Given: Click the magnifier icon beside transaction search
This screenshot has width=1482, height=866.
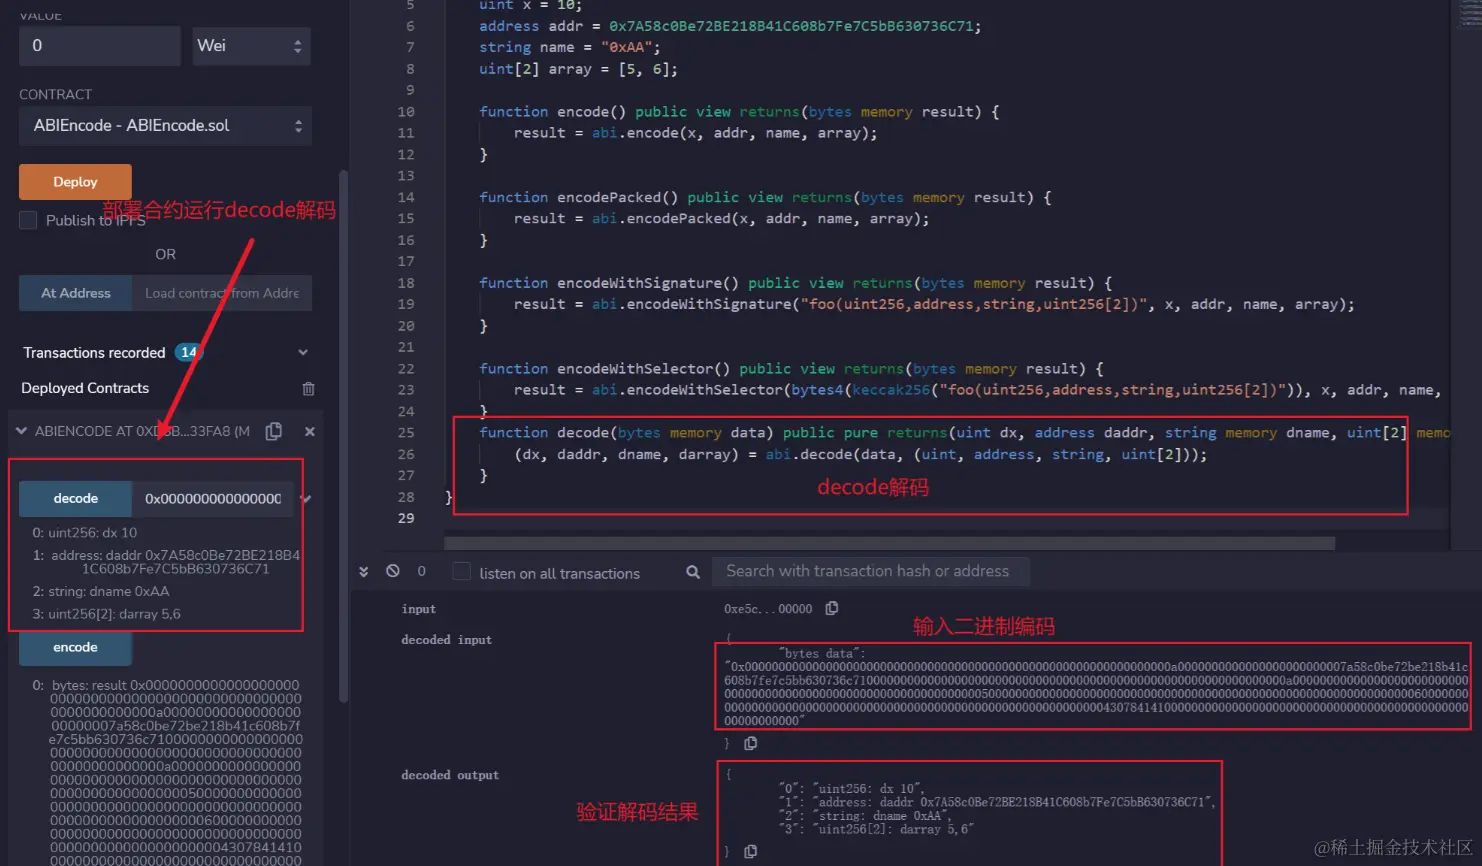Looking at the screenshot, I should coord(693,572).
